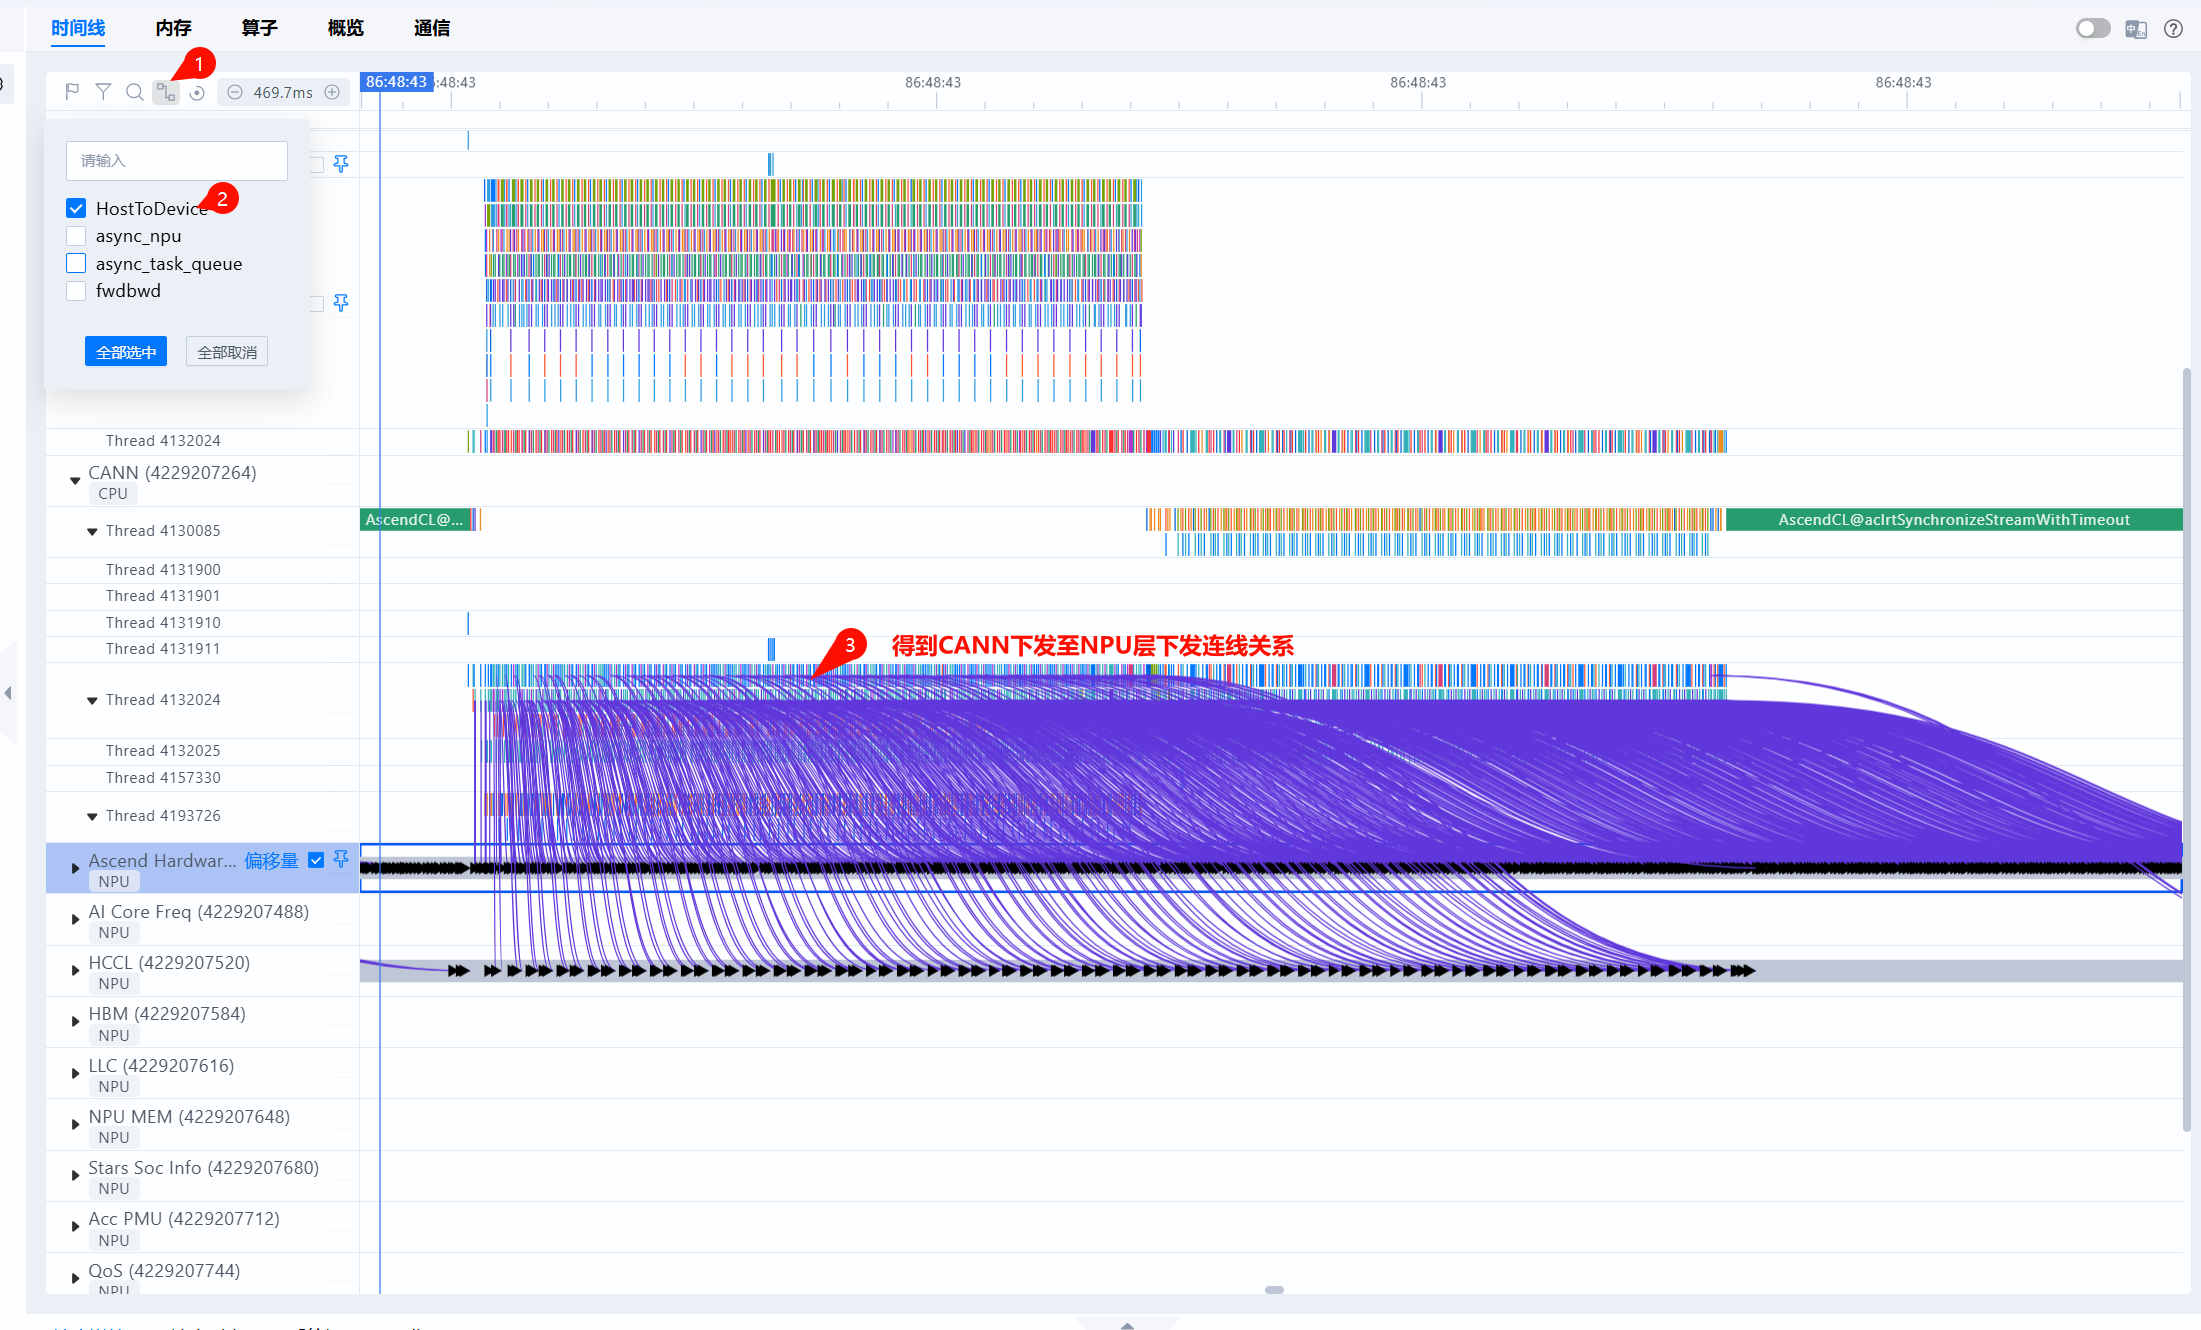Pin the Ascend Hardware row
Screen dimensions: 2201x1330
tap(341, 859)
